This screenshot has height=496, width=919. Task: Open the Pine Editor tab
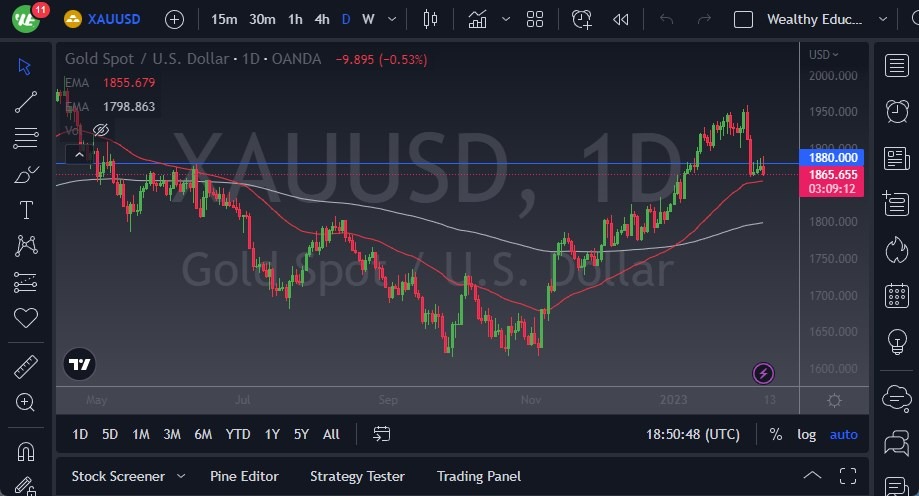[244, 476]
